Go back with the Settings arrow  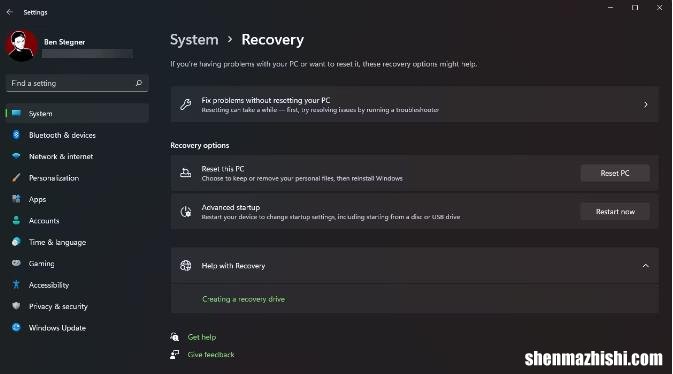tap(9, 12)
